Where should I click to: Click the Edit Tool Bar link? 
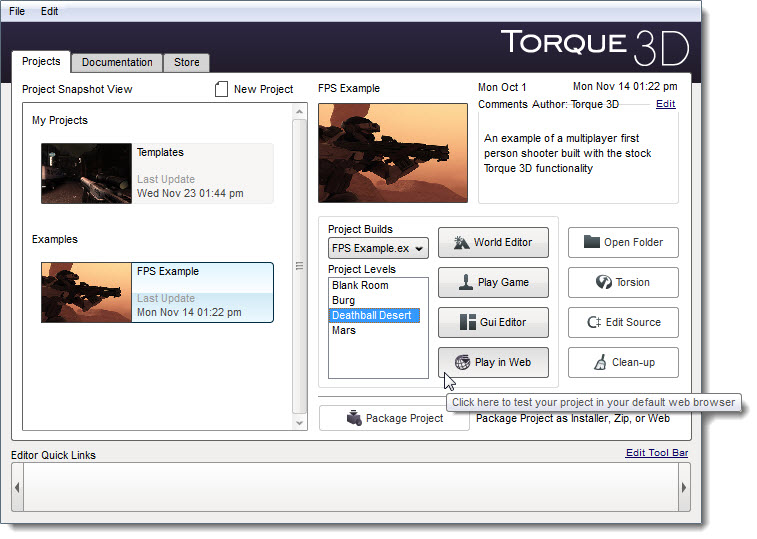657,453
